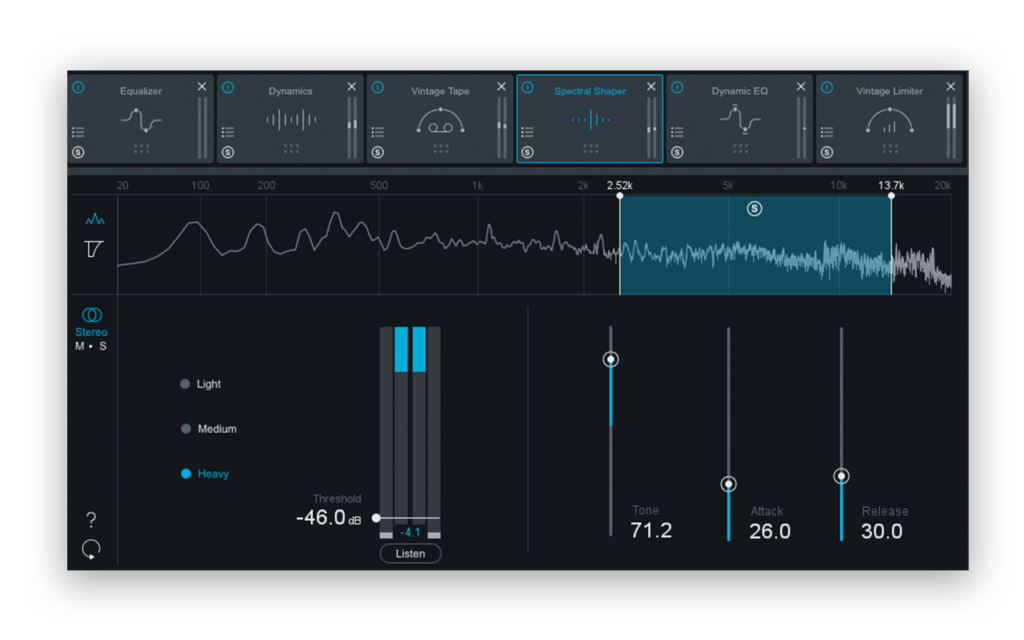Select the Vintage Tape module tab

point(440,118)
